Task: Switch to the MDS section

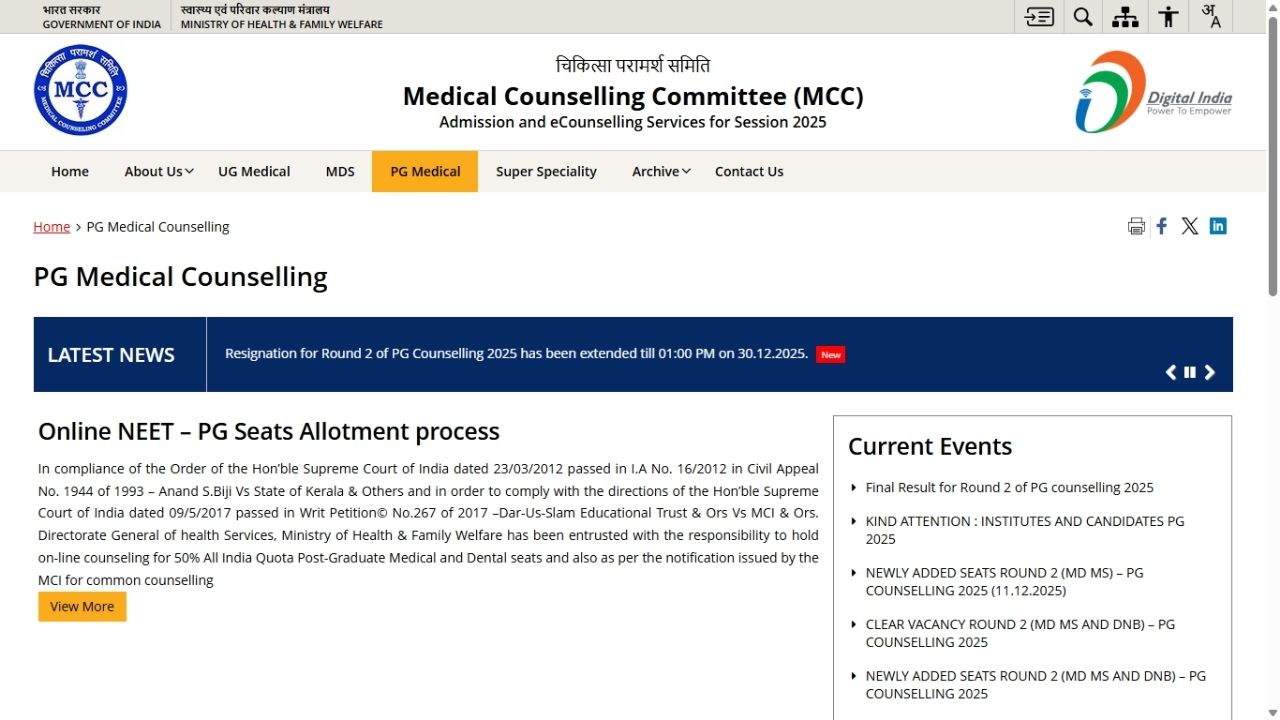Action: (x=340, y=171)
